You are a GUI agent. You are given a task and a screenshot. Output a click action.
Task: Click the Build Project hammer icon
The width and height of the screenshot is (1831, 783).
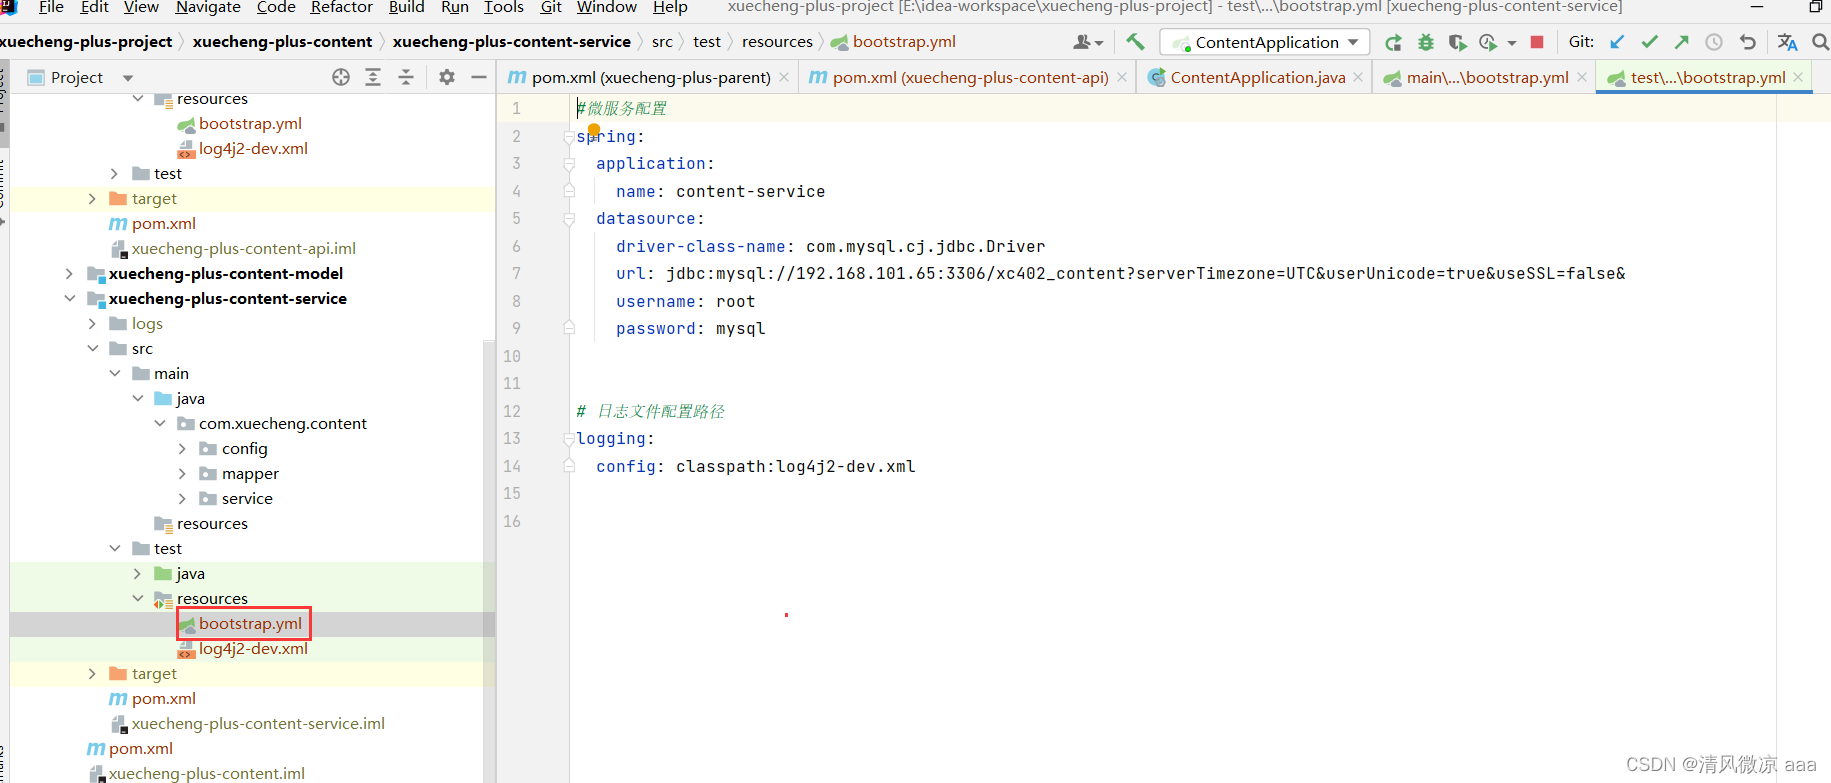click(1135, 42)
